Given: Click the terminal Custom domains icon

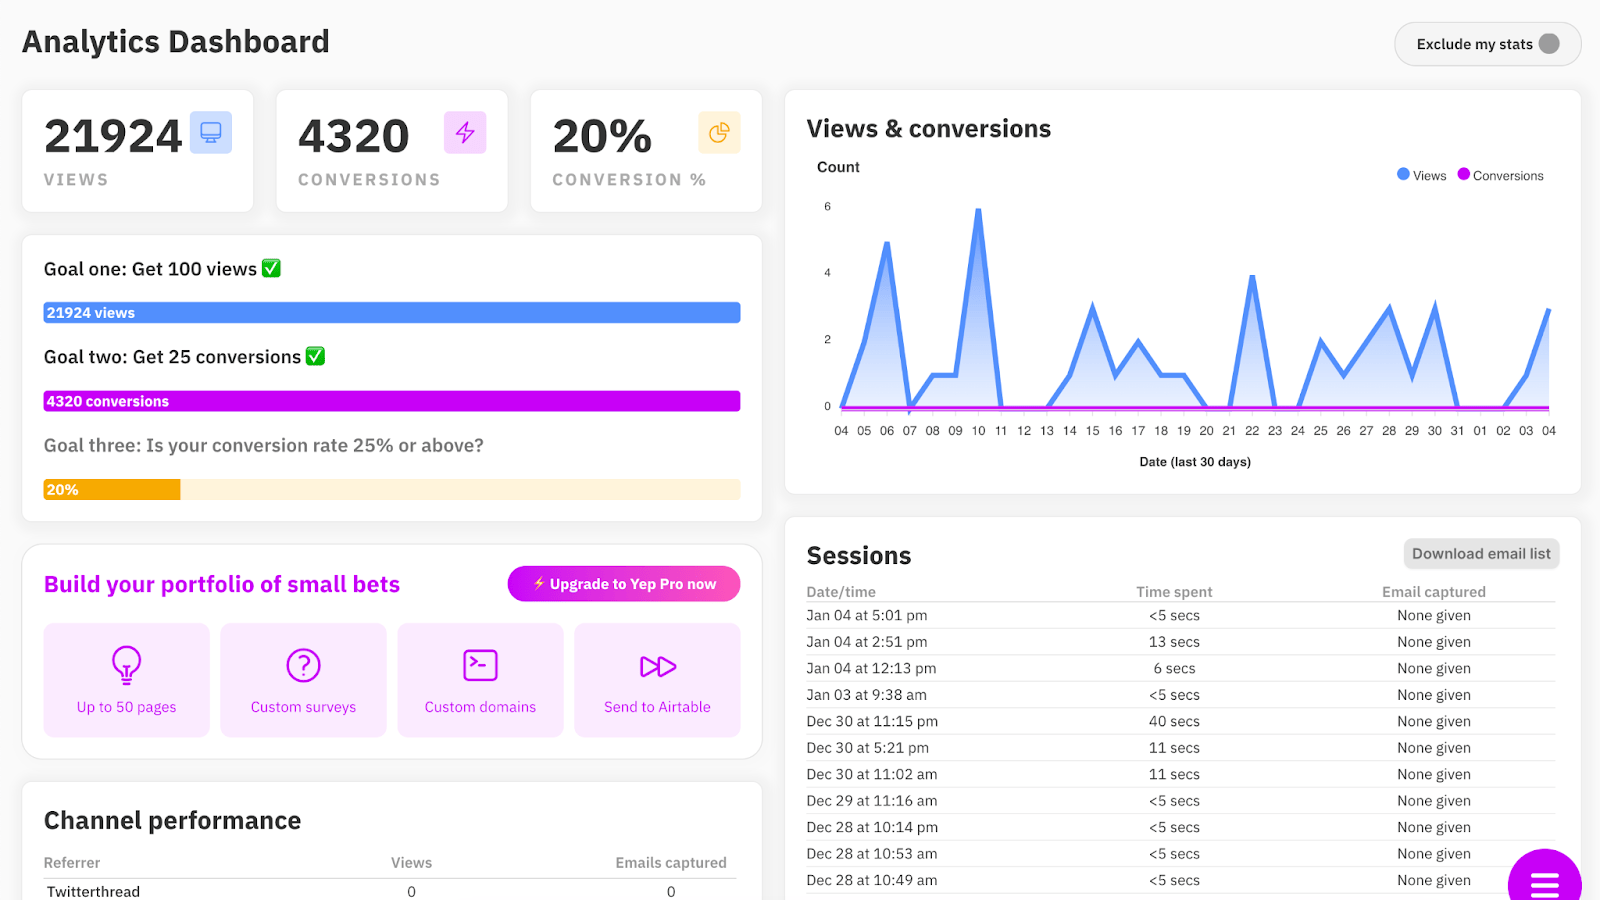Looking at the screenshot, I should [480, 665].
